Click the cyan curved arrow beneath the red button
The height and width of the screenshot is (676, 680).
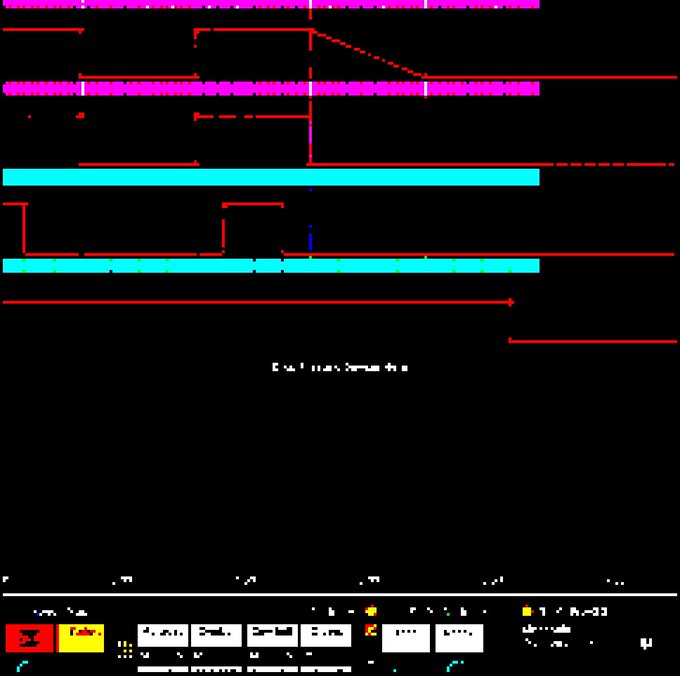click(22, 666)
